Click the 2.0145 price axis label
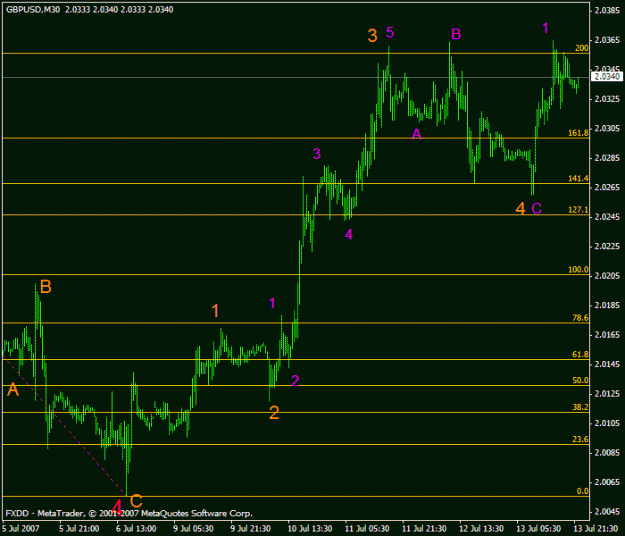This screenshot has width=625, height=536. (607, 364)
